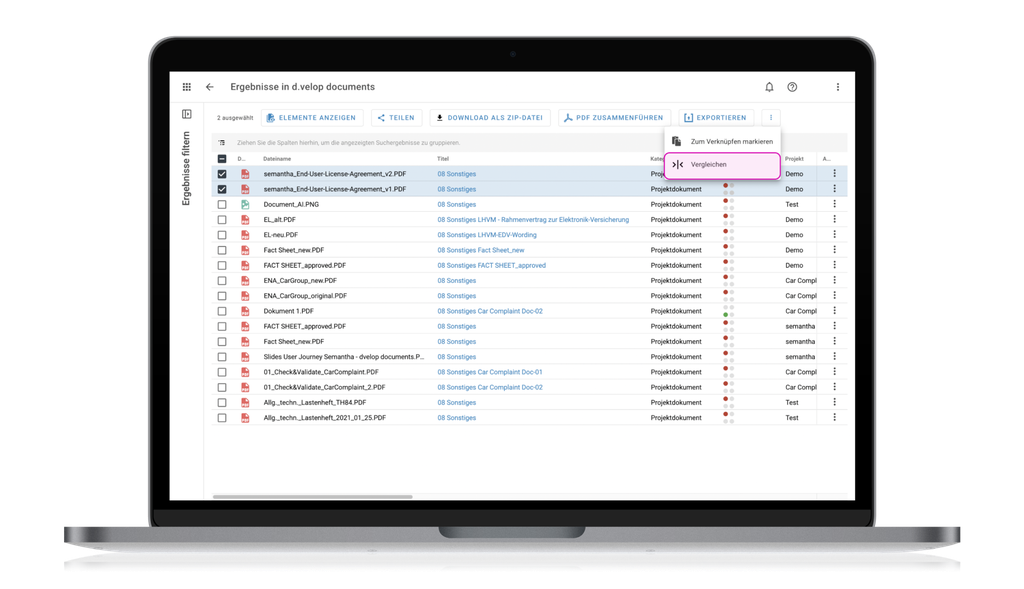The image size is (1024, 589).
Task: Click image file icon of Document_AI.PNG
Action: (x=245, y=204)
